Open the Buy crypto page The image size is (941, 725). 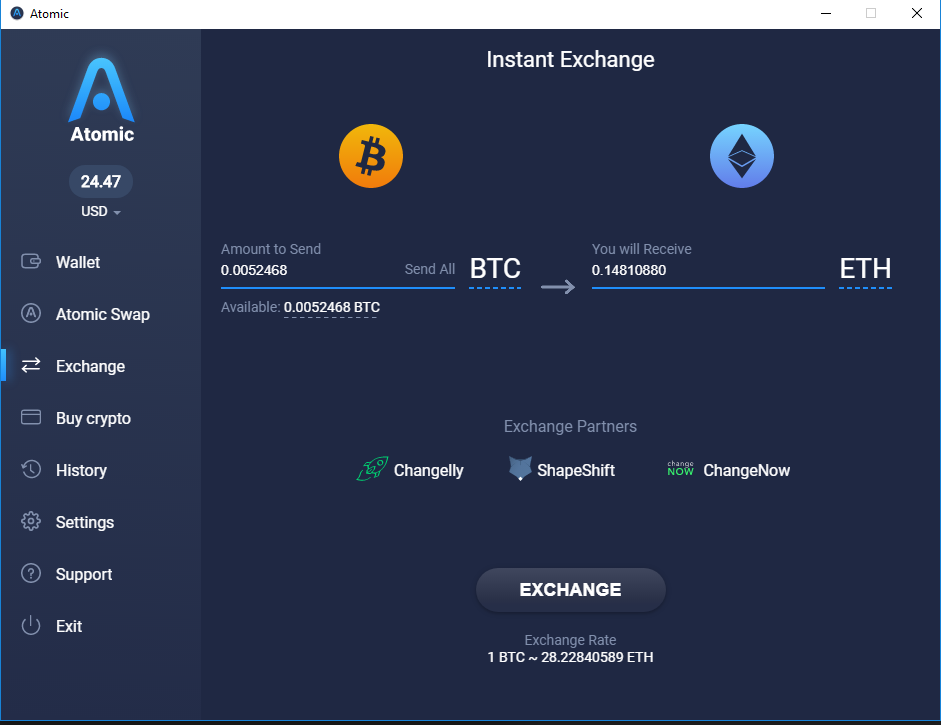pyautogui.click(x=93, y=418)
